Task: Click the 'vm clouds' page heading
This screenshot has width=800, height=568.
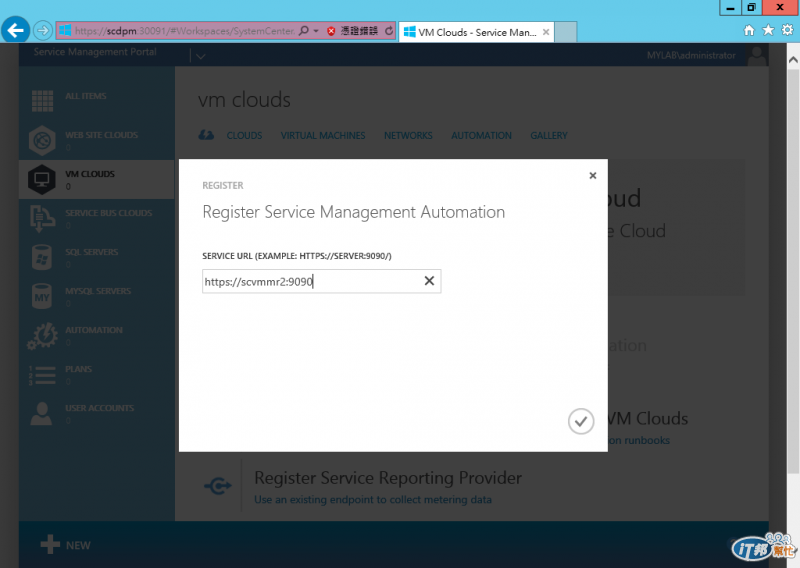Action: coord(244,100)
